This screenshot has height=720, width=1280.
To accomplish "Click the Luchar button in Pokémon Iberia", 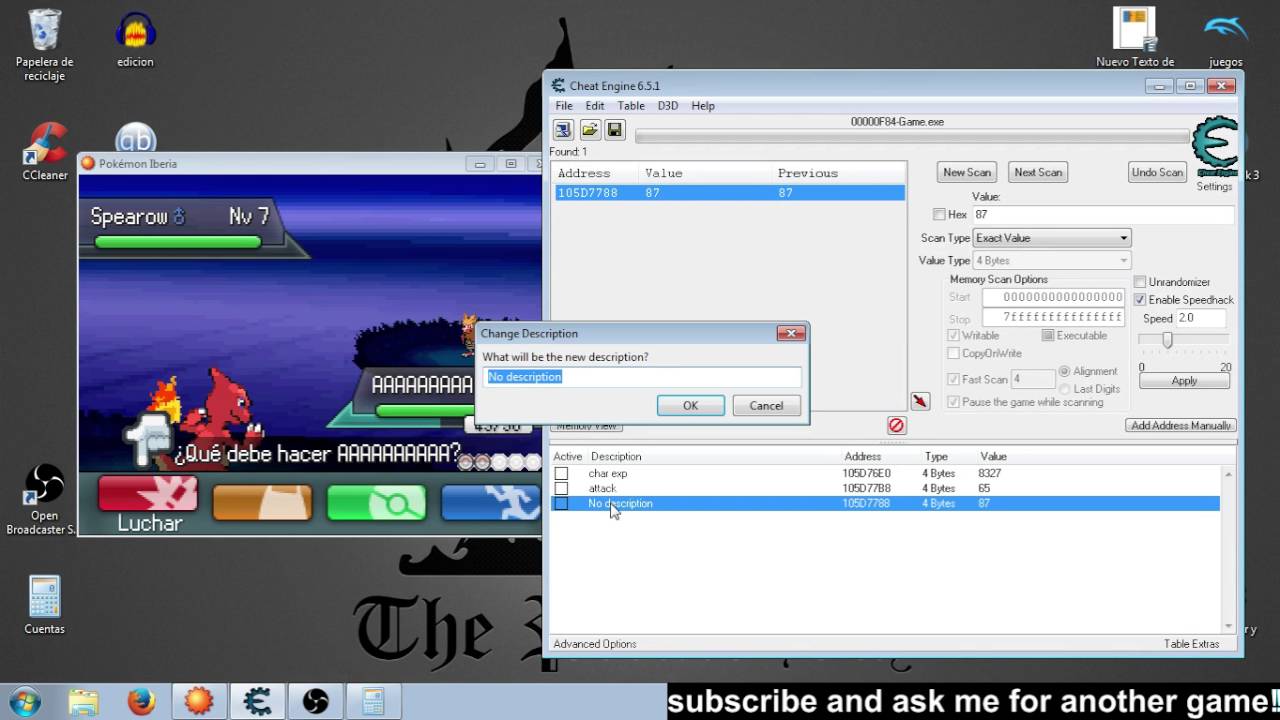I will (x=148, y=503).
